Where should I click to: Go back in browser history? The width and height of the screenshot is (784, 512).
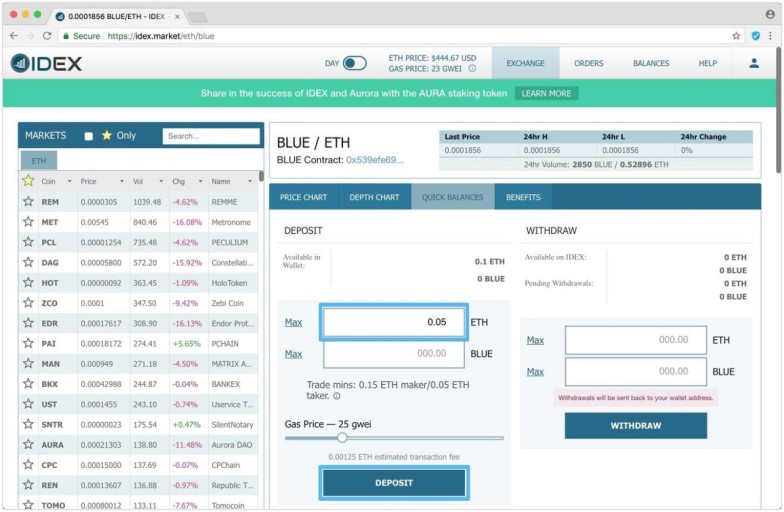14,36
